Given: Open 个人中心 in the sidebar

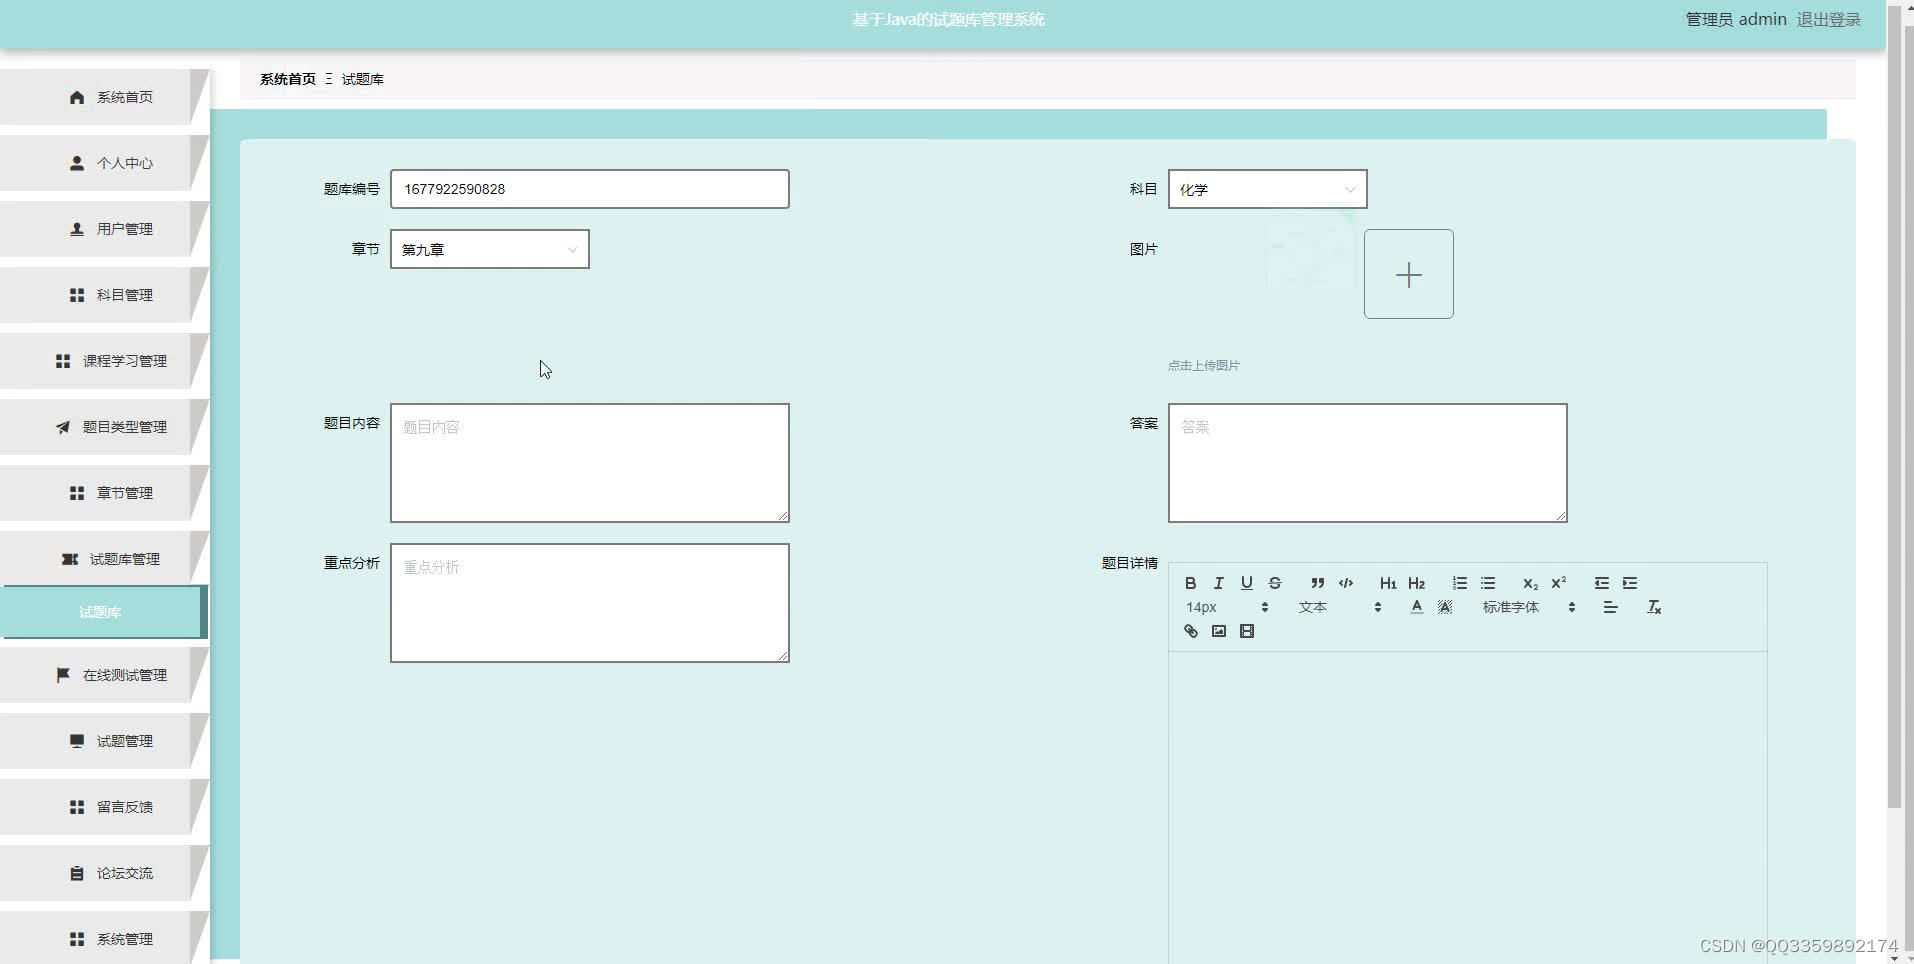Looking at the screenshot, I should [x=104, y=163].
